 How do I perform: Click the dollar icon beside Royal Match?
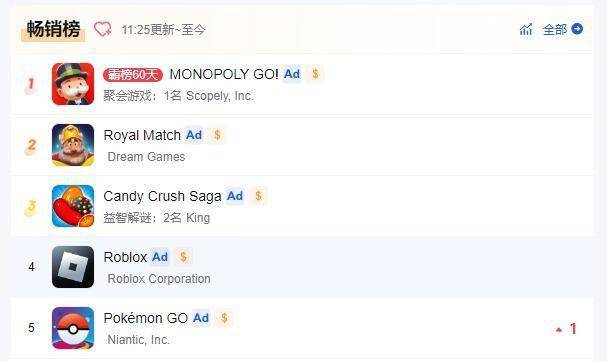click(217, 135)
